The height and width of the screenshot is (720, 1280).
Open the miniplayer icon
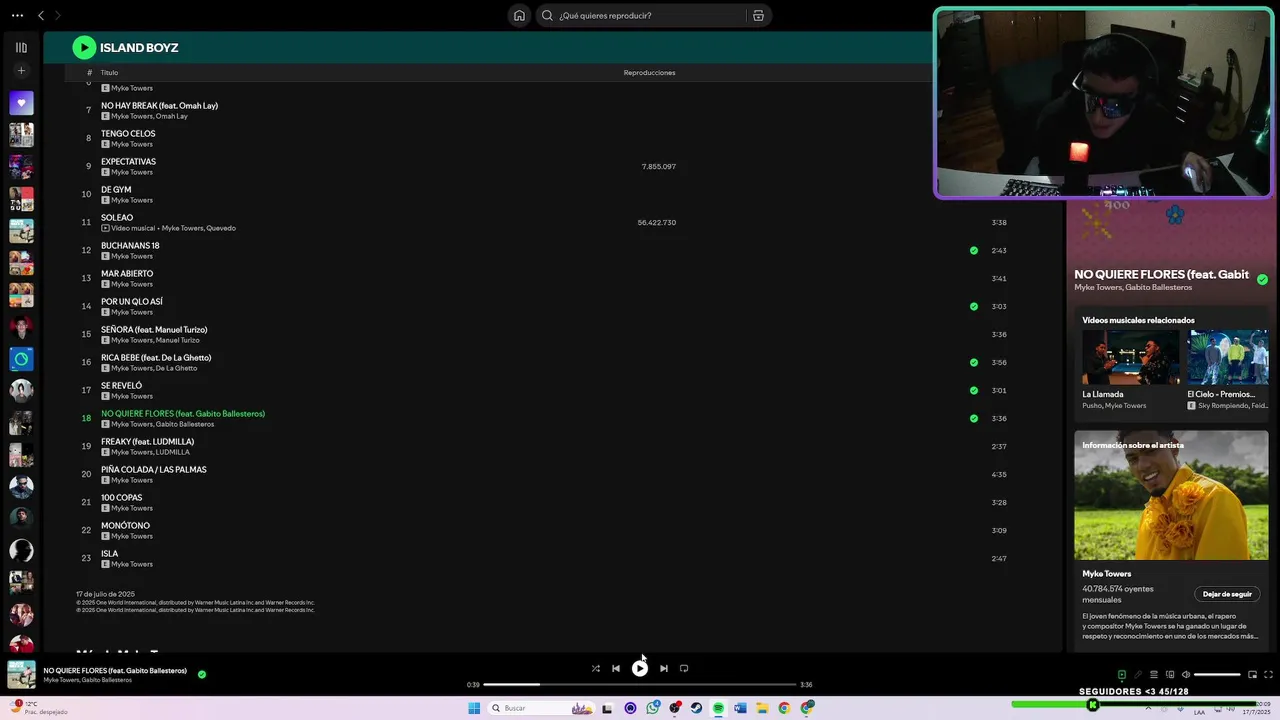(x=1252, y=675)
